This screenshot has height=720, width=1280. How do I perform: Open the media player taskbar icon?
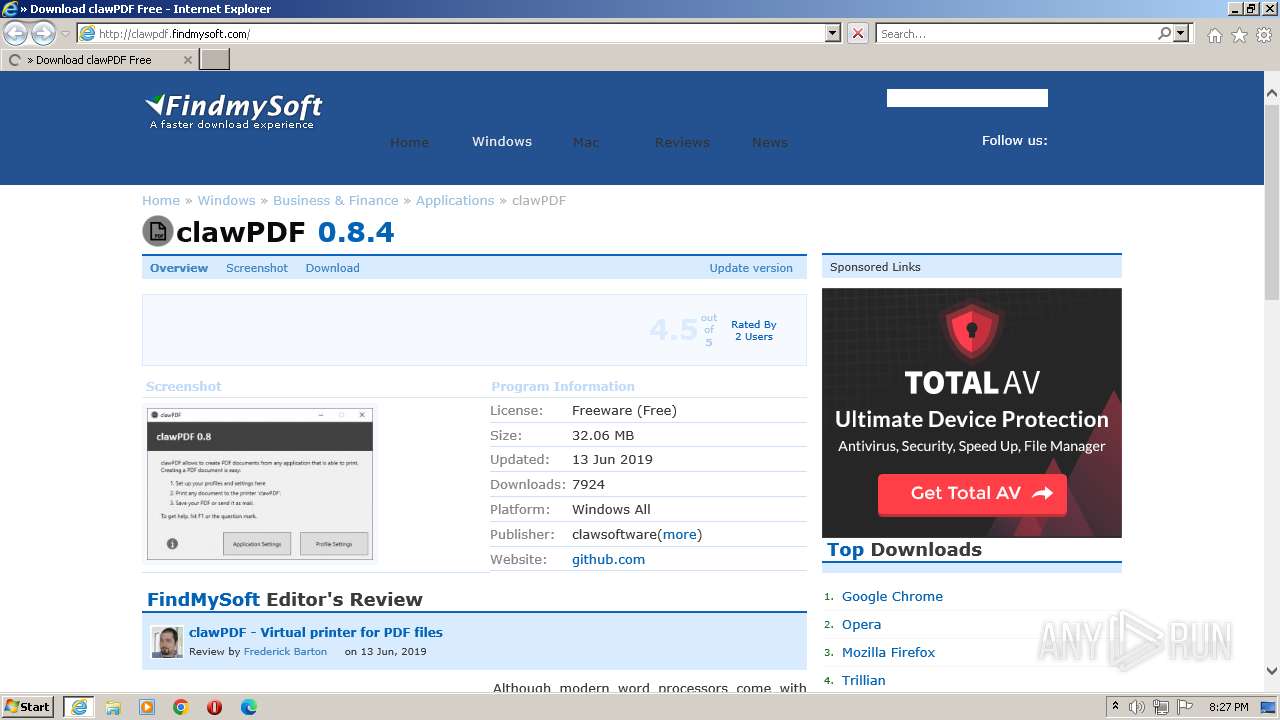[147, 707]
